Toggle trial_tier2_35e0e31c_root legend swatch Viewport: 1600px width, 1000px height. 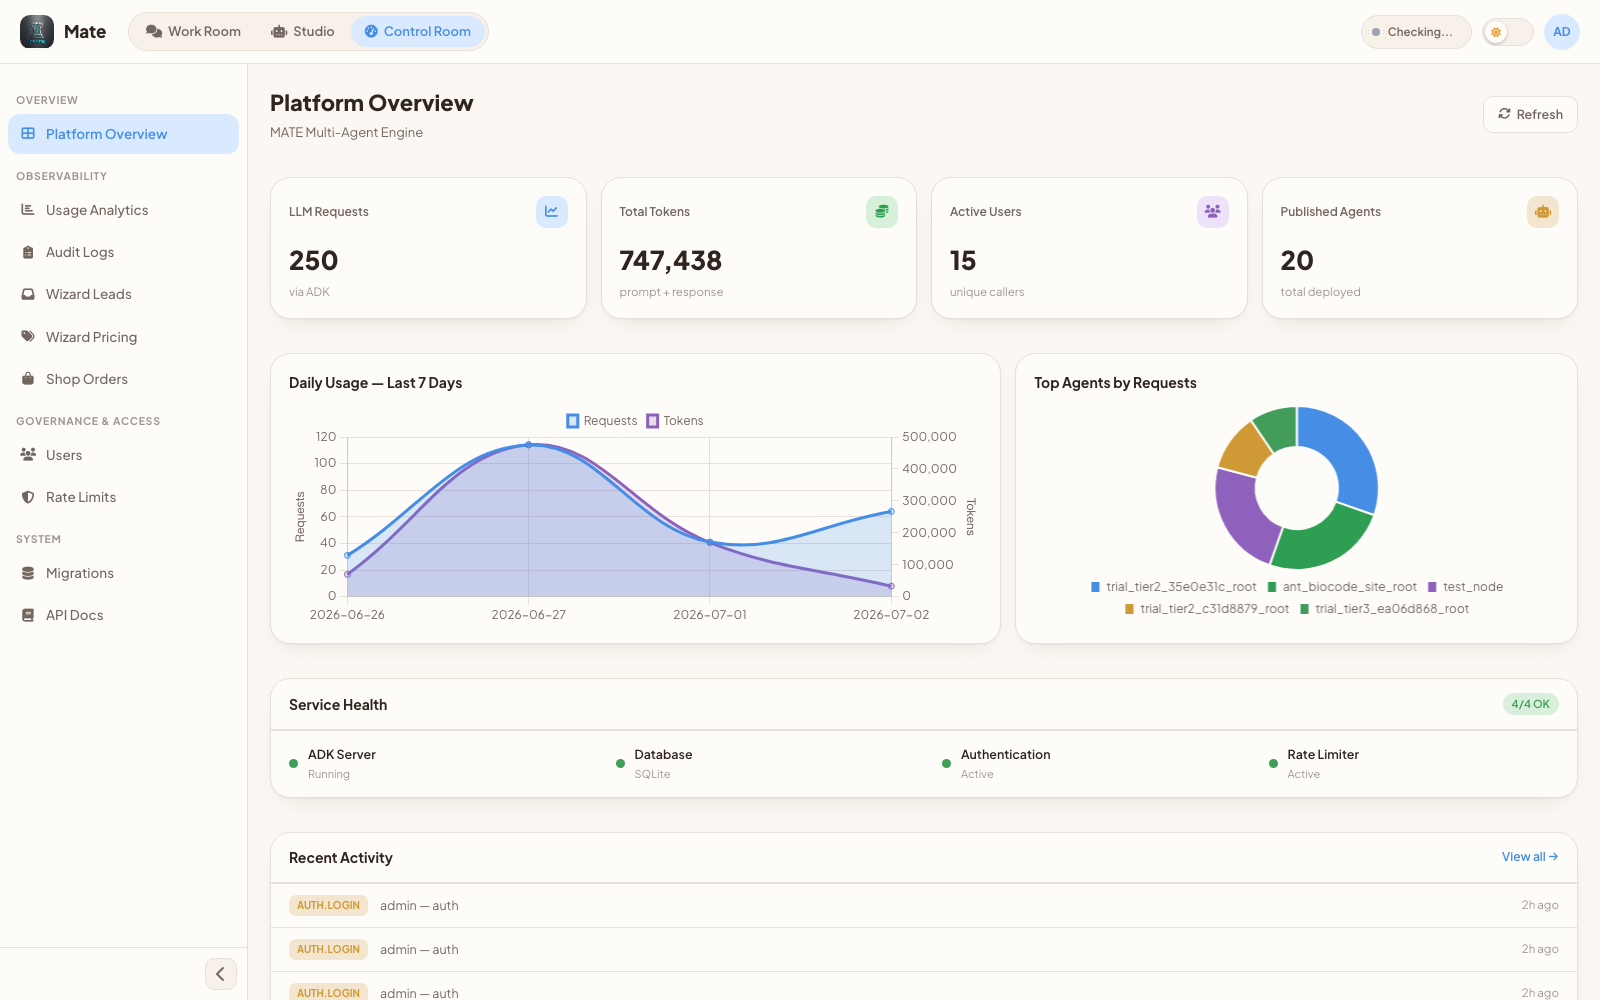pos(1095,587)
